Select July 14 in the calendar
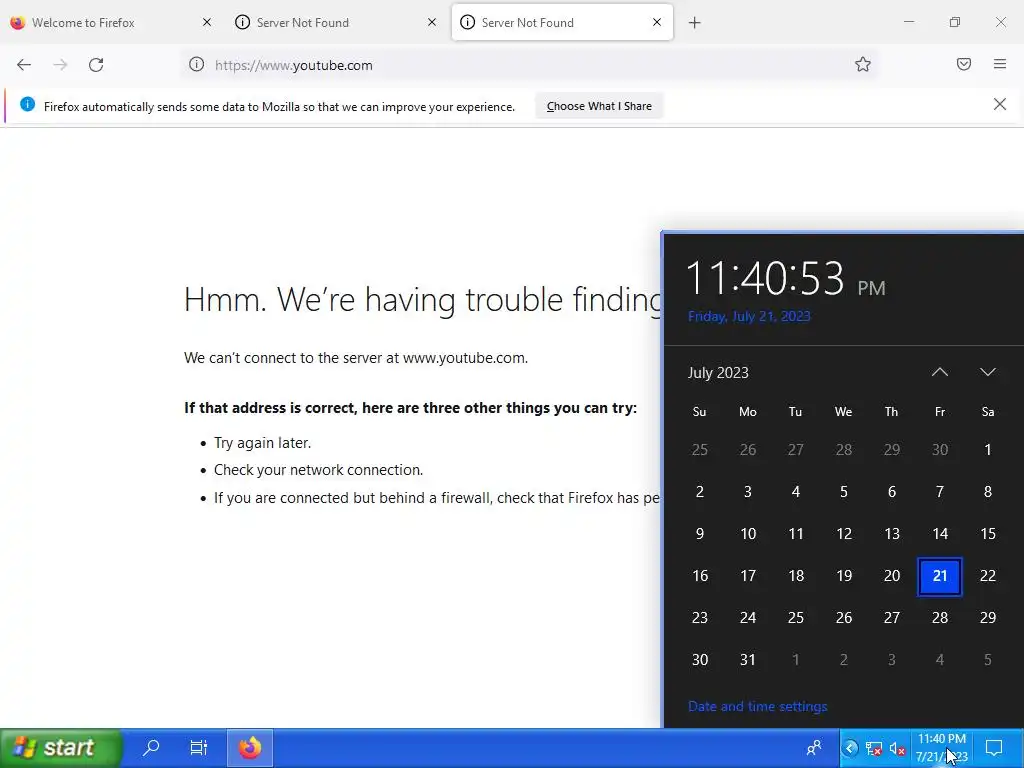Viewport: 1024px width, 768px height. [940, 534]
